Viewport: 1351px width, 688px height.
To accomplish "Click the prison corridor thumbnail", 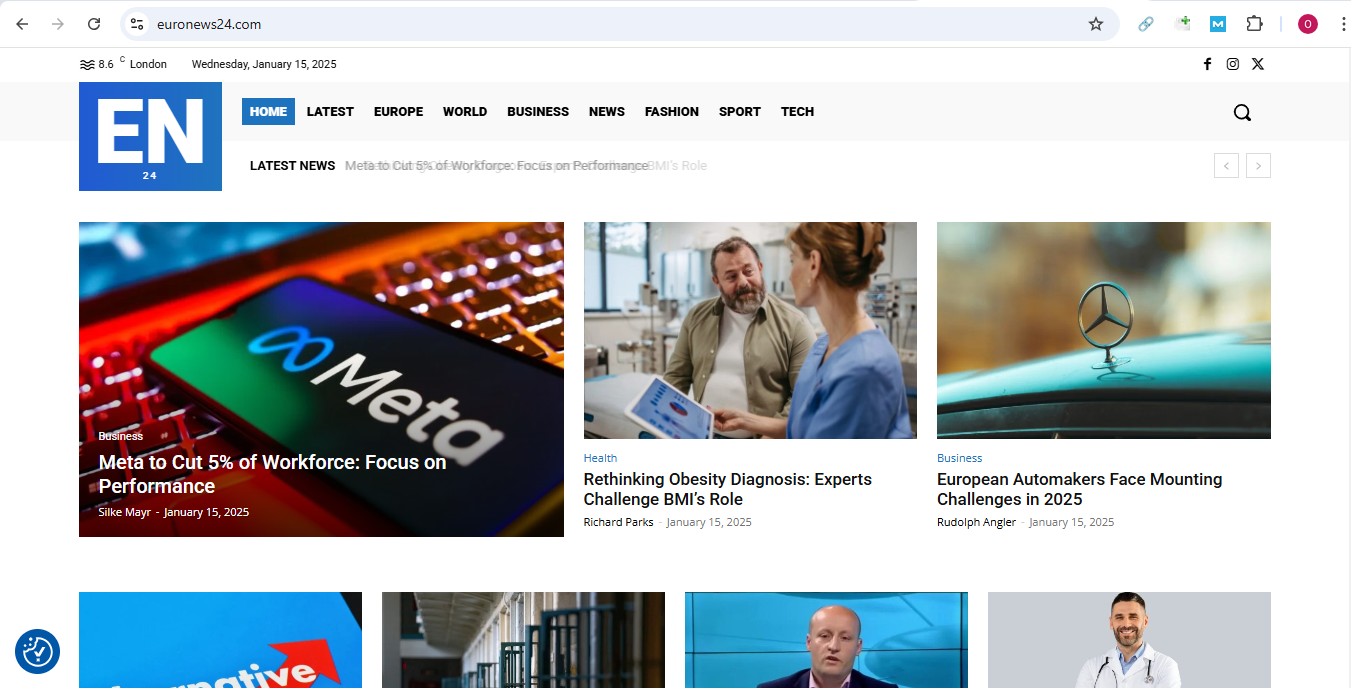I will [523, 640].
